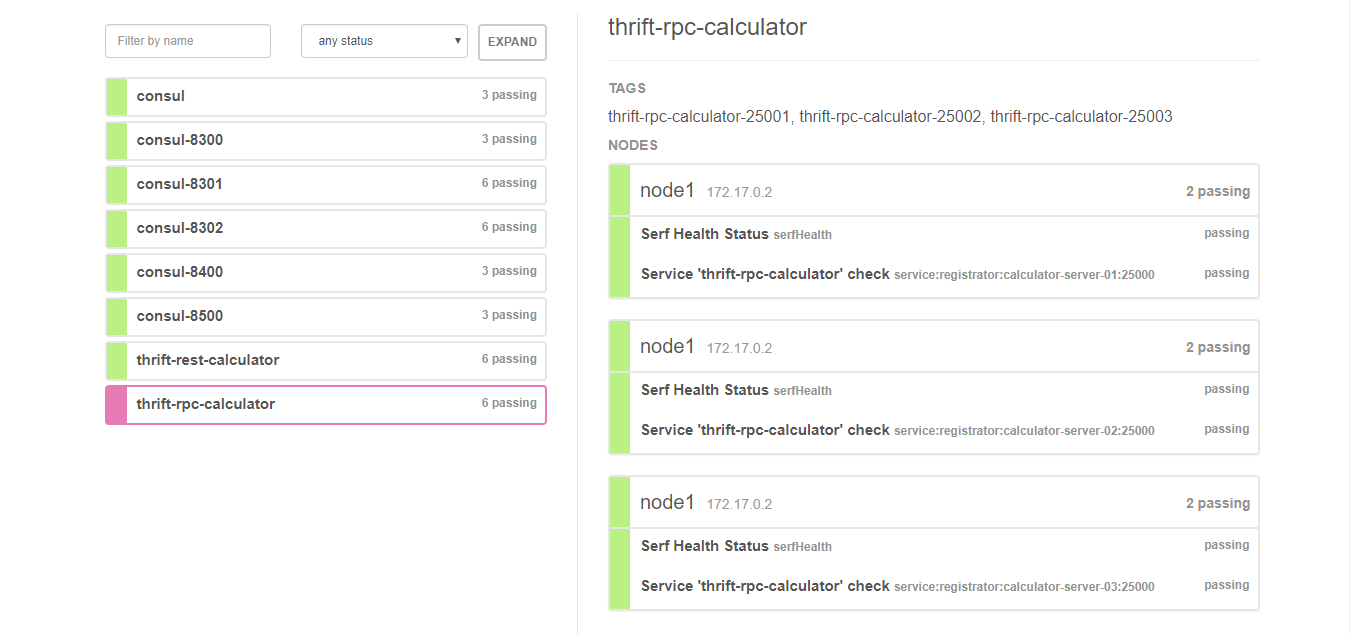Open the consul-8301 service entry
Image resolution: width=1350 pixels, height=635 pixels.
click(x=326, y=184)
